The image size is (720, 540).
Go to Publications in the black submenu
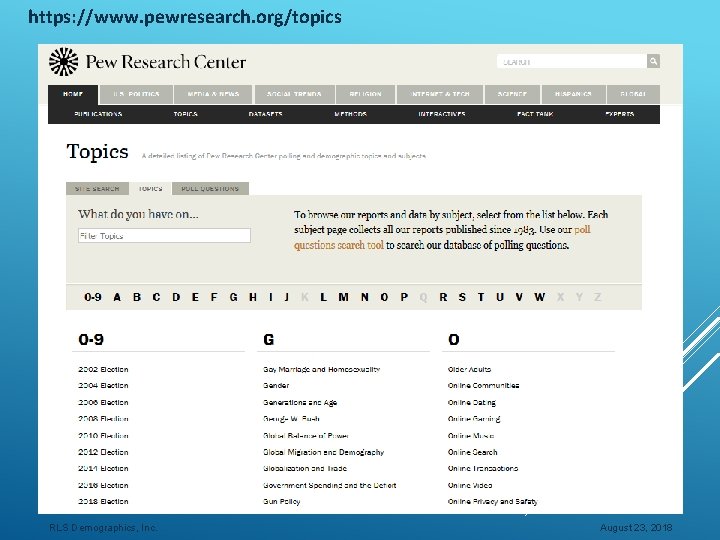coord(98,114)
